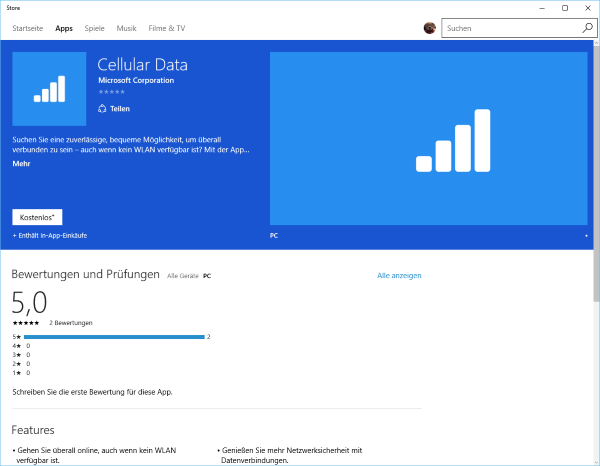Click the Cellular Data title
600x466 pixels.
pos(142,65)
